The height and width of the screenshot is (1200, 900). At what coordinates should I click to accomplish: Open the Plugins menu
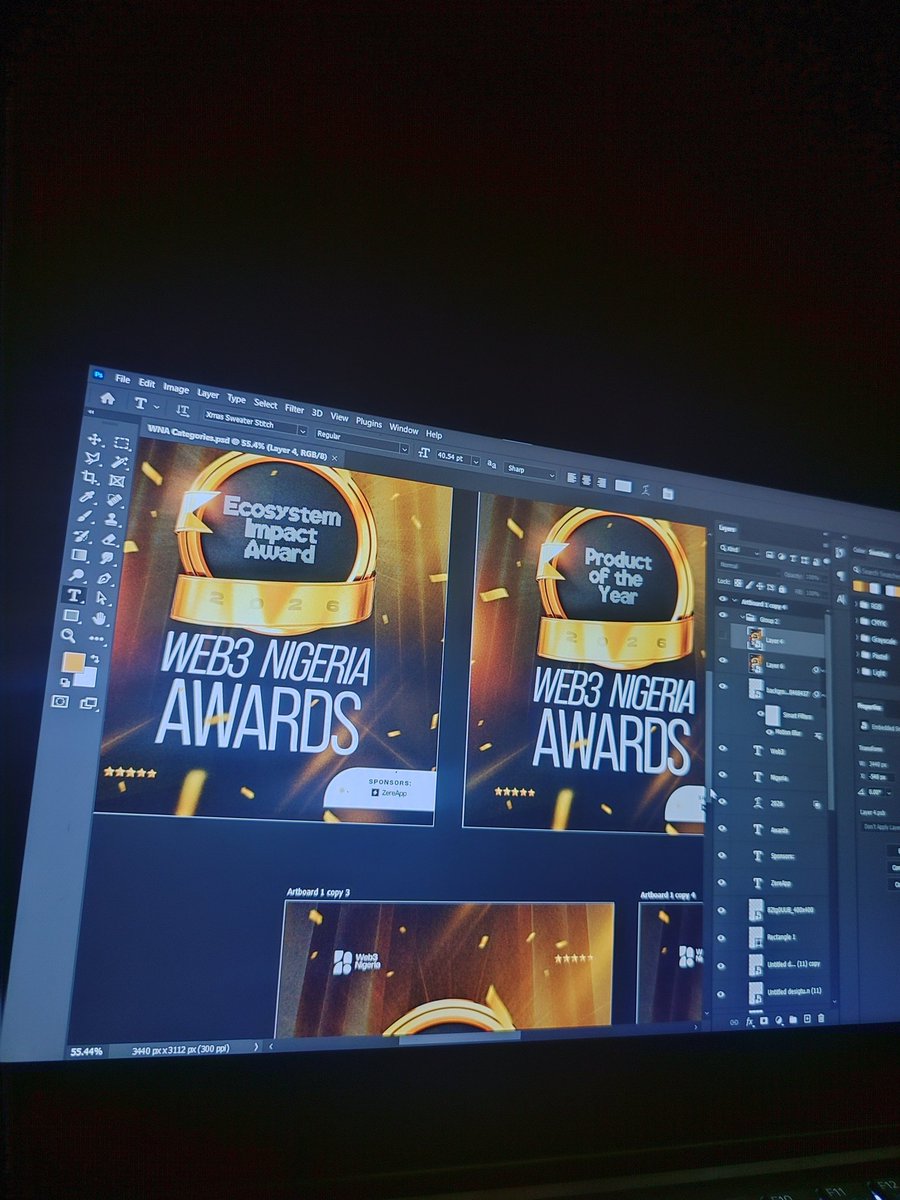(x=369, y=422)
